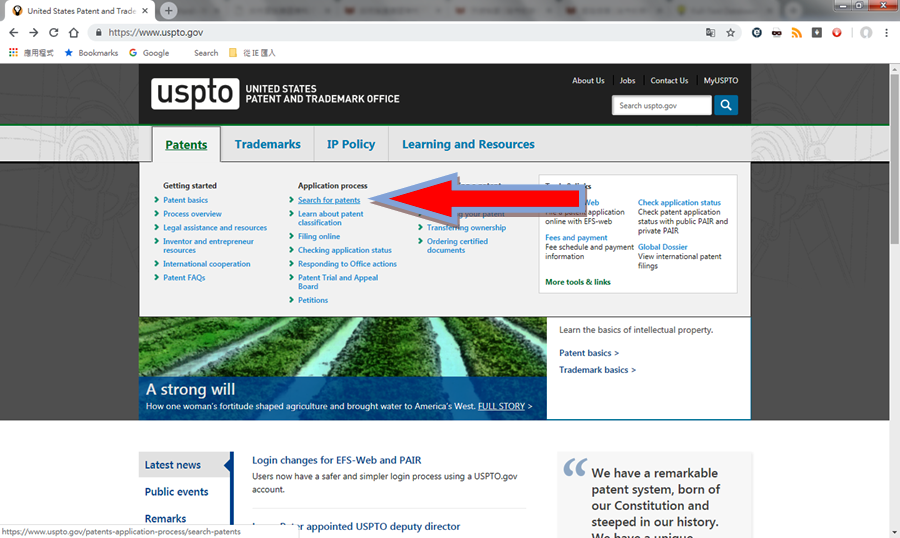Open FULL STORY link on banner
900x538 pixels.
point(501,406)
